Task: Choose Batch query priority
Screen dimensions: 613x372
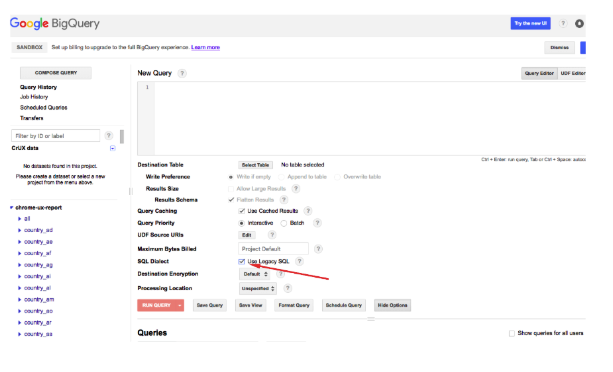Action: coord(284,223)
